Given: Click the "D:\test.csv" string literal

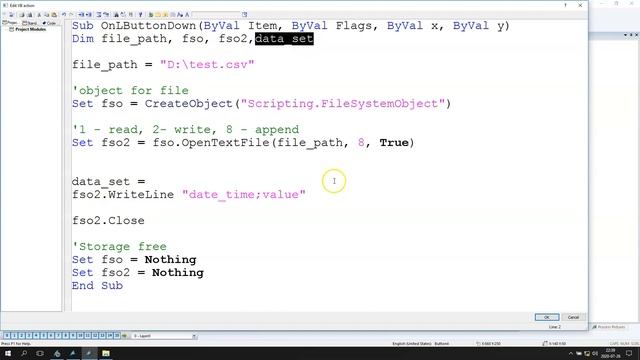Looking at the screenshot, I should point(207,64).
